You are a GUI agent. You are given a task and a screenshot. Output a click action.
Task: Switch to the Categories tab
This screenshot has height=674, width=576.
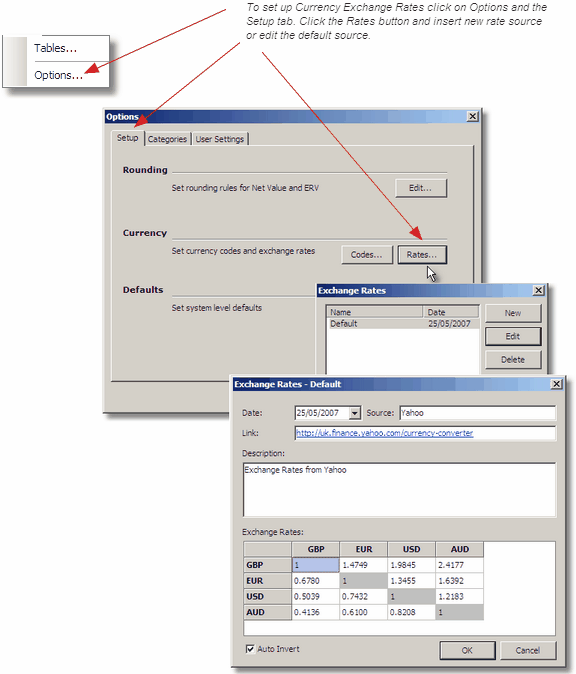[x=167, y=139]
